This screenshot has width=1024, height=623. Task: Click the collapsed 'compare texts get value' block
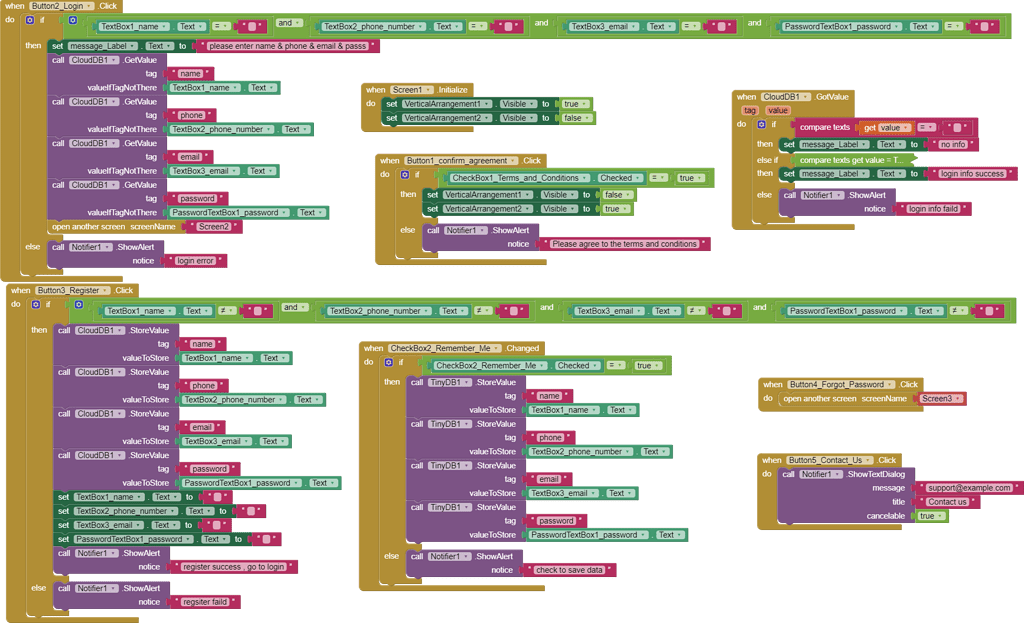click(x=851, y=160)
